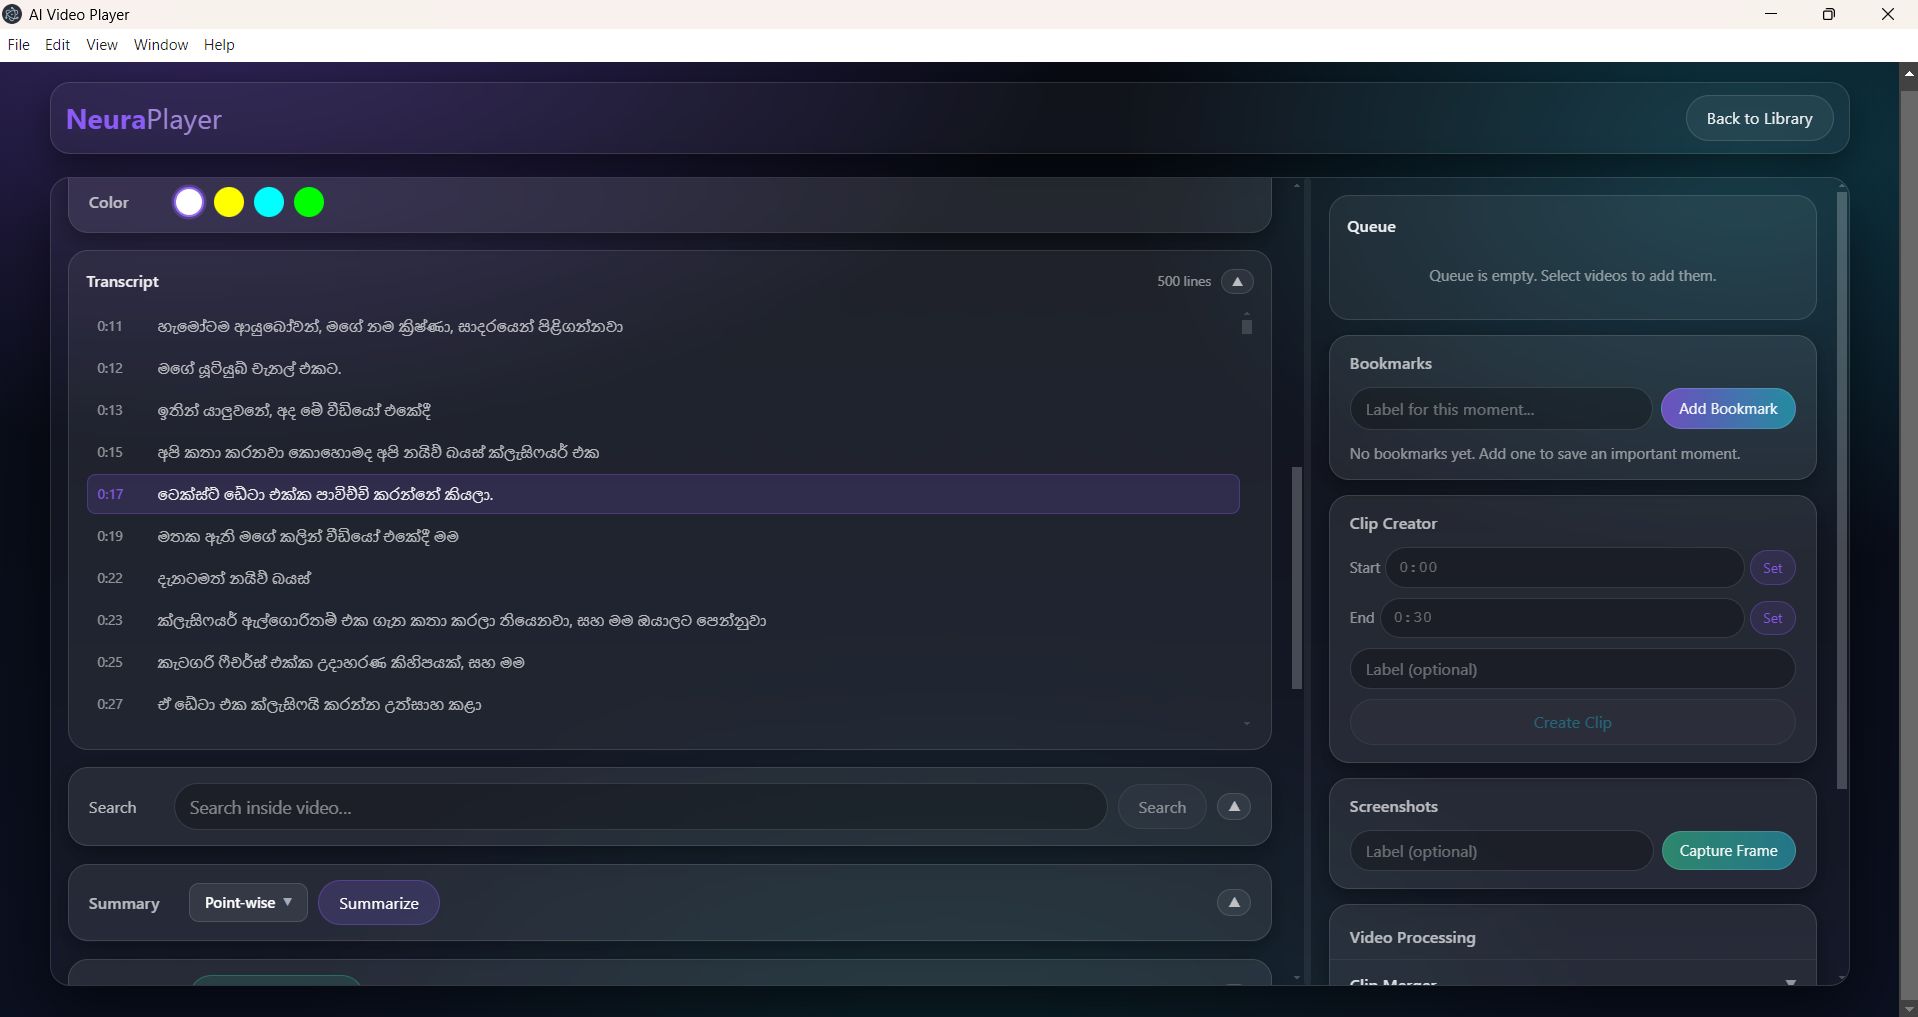Set clip Start time with Set button
1918x1017 pixels.
(1772, 568)
